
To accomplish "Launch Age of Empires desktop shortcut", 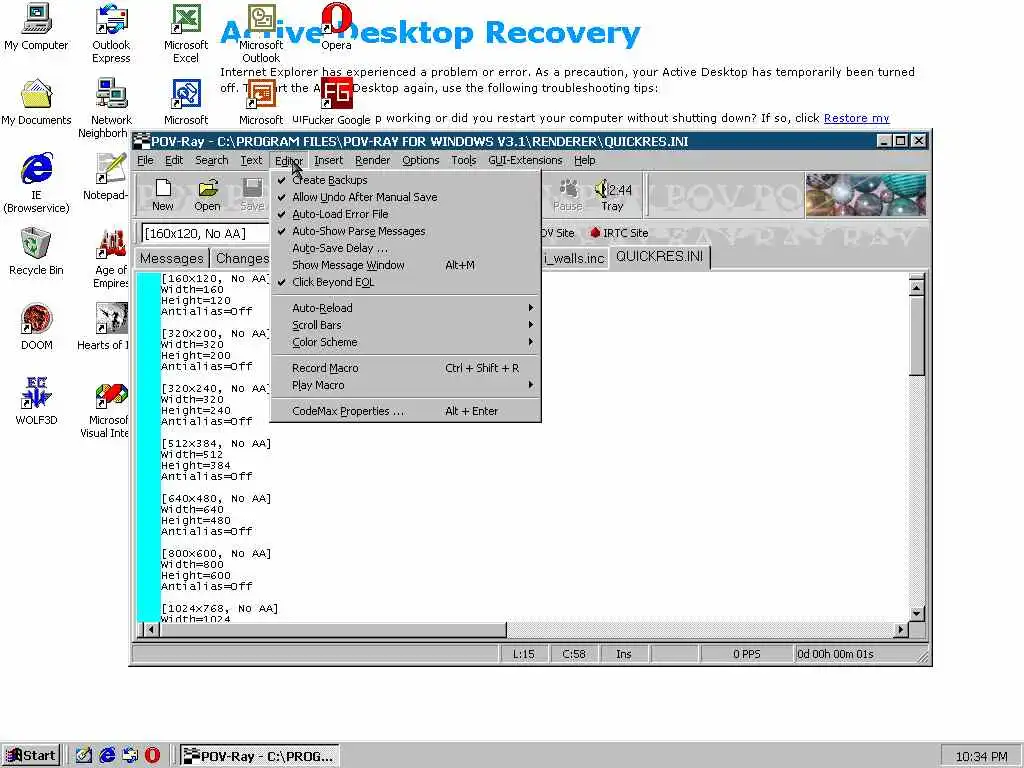I will (x=110, y=259).
